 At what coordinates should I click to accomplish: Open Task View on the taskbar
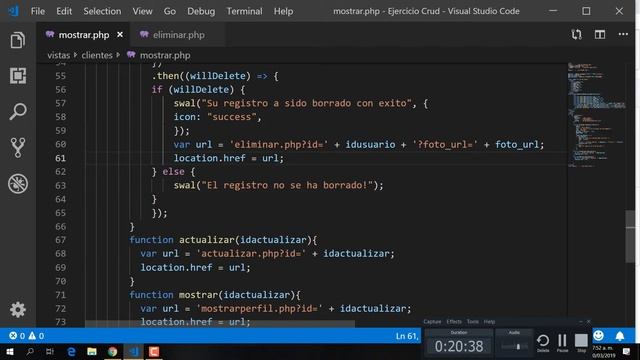click(50, 351)
